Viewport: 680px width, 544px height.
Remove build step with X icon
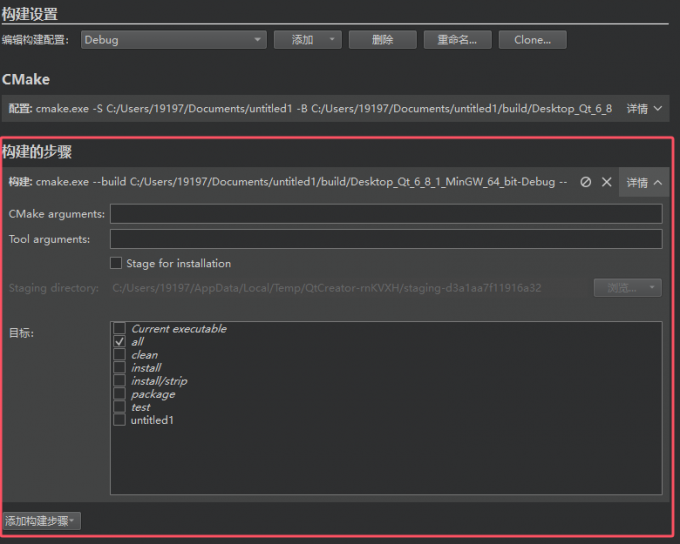pos(606,182)
